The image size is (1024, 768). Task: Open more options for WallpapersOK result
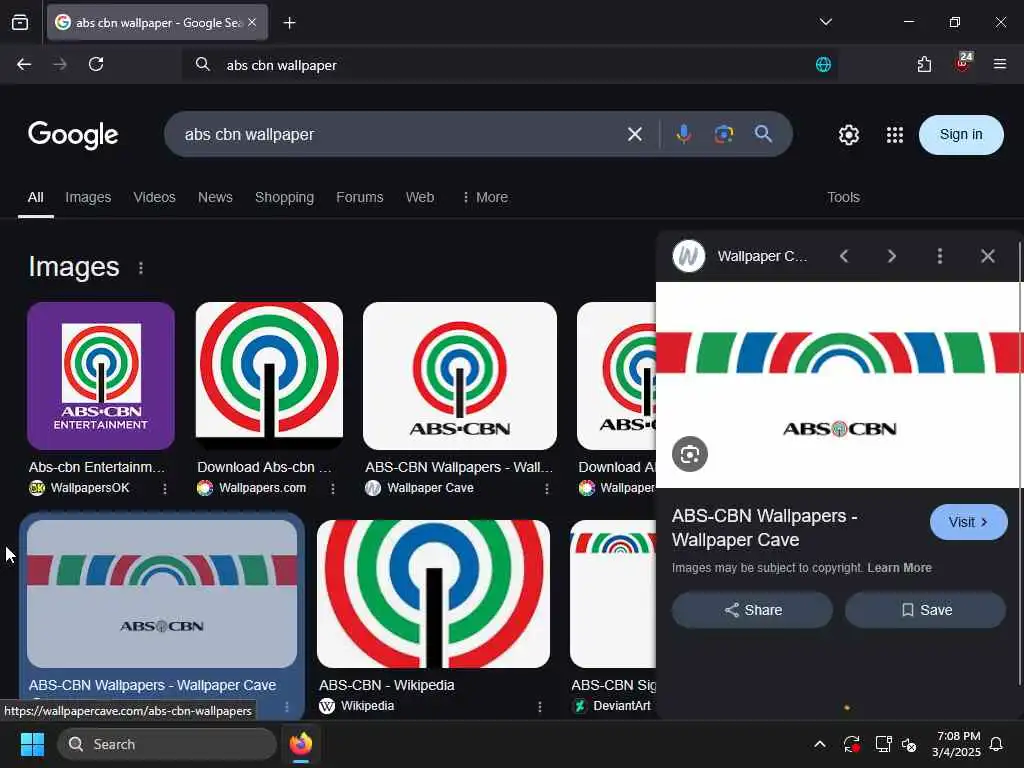coord(165,488)
